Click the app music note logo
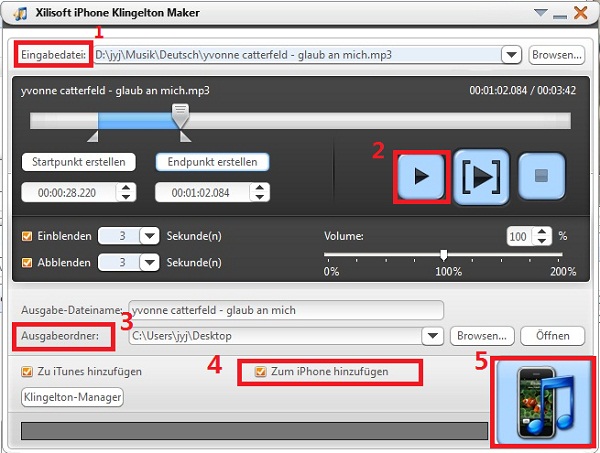Image resolution: width=600 pixels, height=453 pixels. pyautogui.click(x=20, y=13)
